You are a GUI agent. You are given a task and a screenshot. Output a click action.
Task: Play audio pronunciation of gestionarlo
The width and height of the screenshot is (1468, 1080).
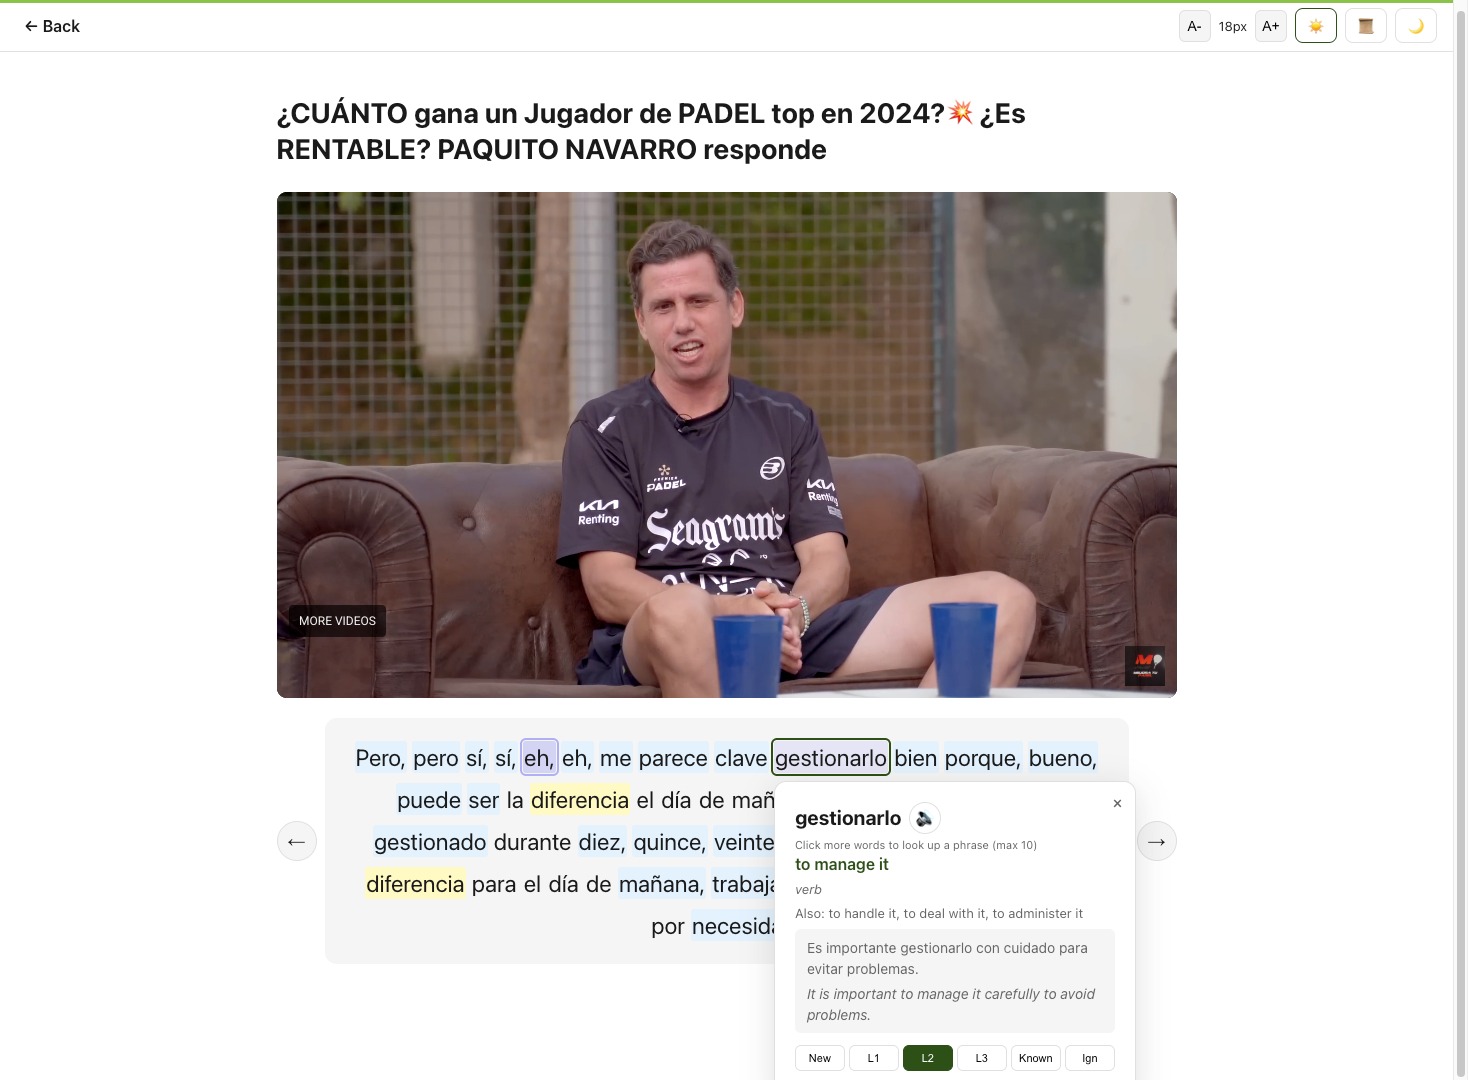tap(925, 818)
